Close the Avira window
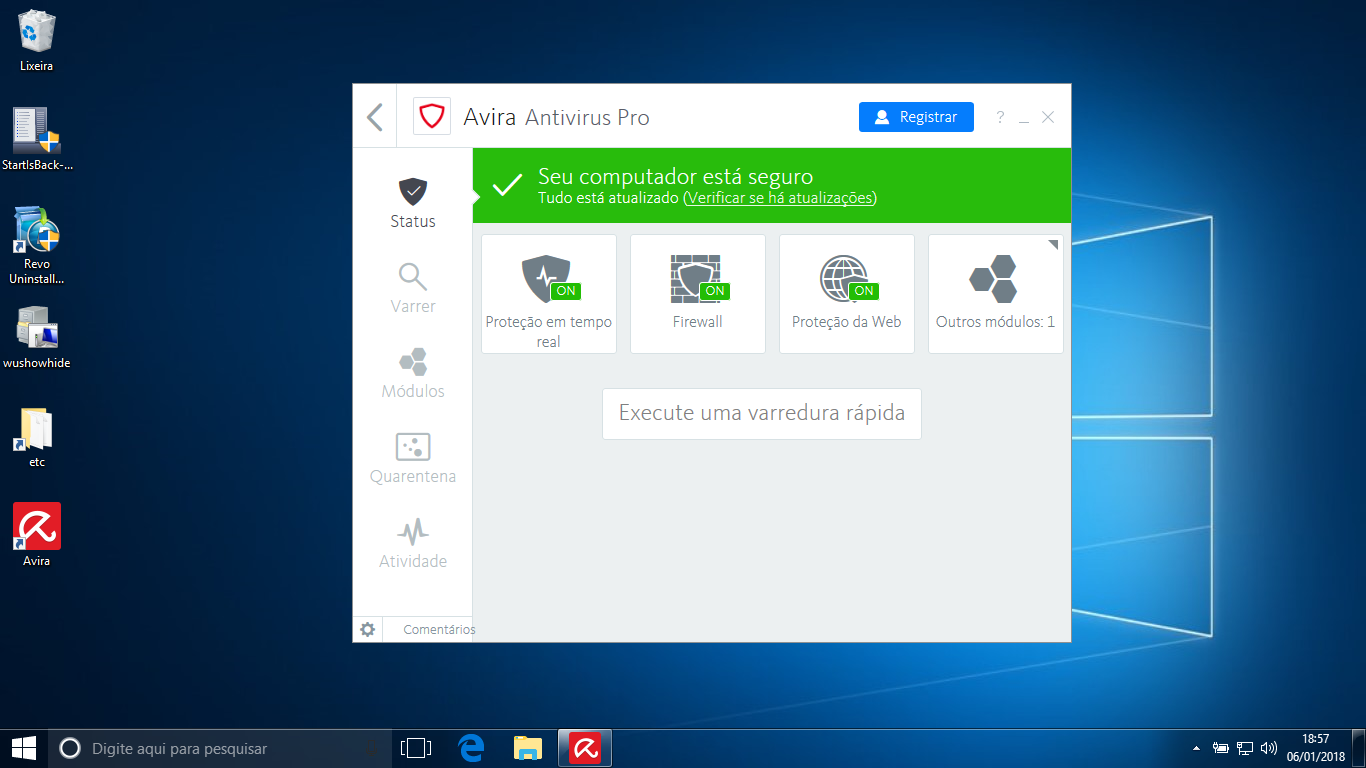Screen dimensions: 1366x768 coord(1048,117)
